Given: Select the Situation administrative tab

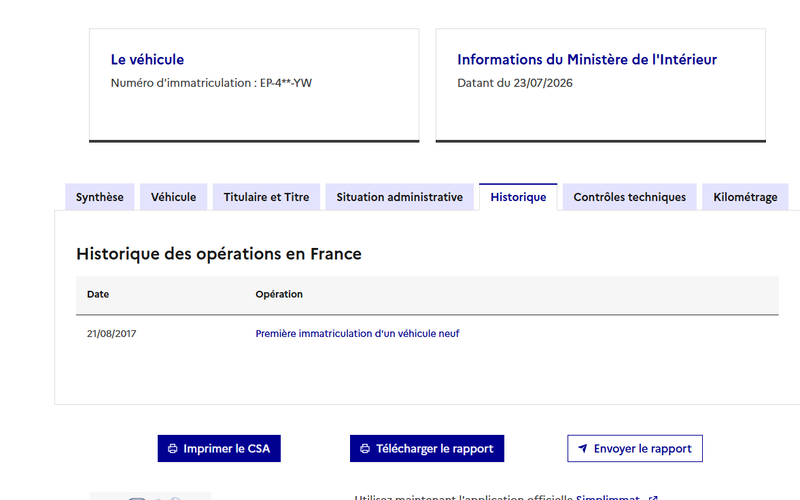Looking at the screenshot, I should coord(399,197).
